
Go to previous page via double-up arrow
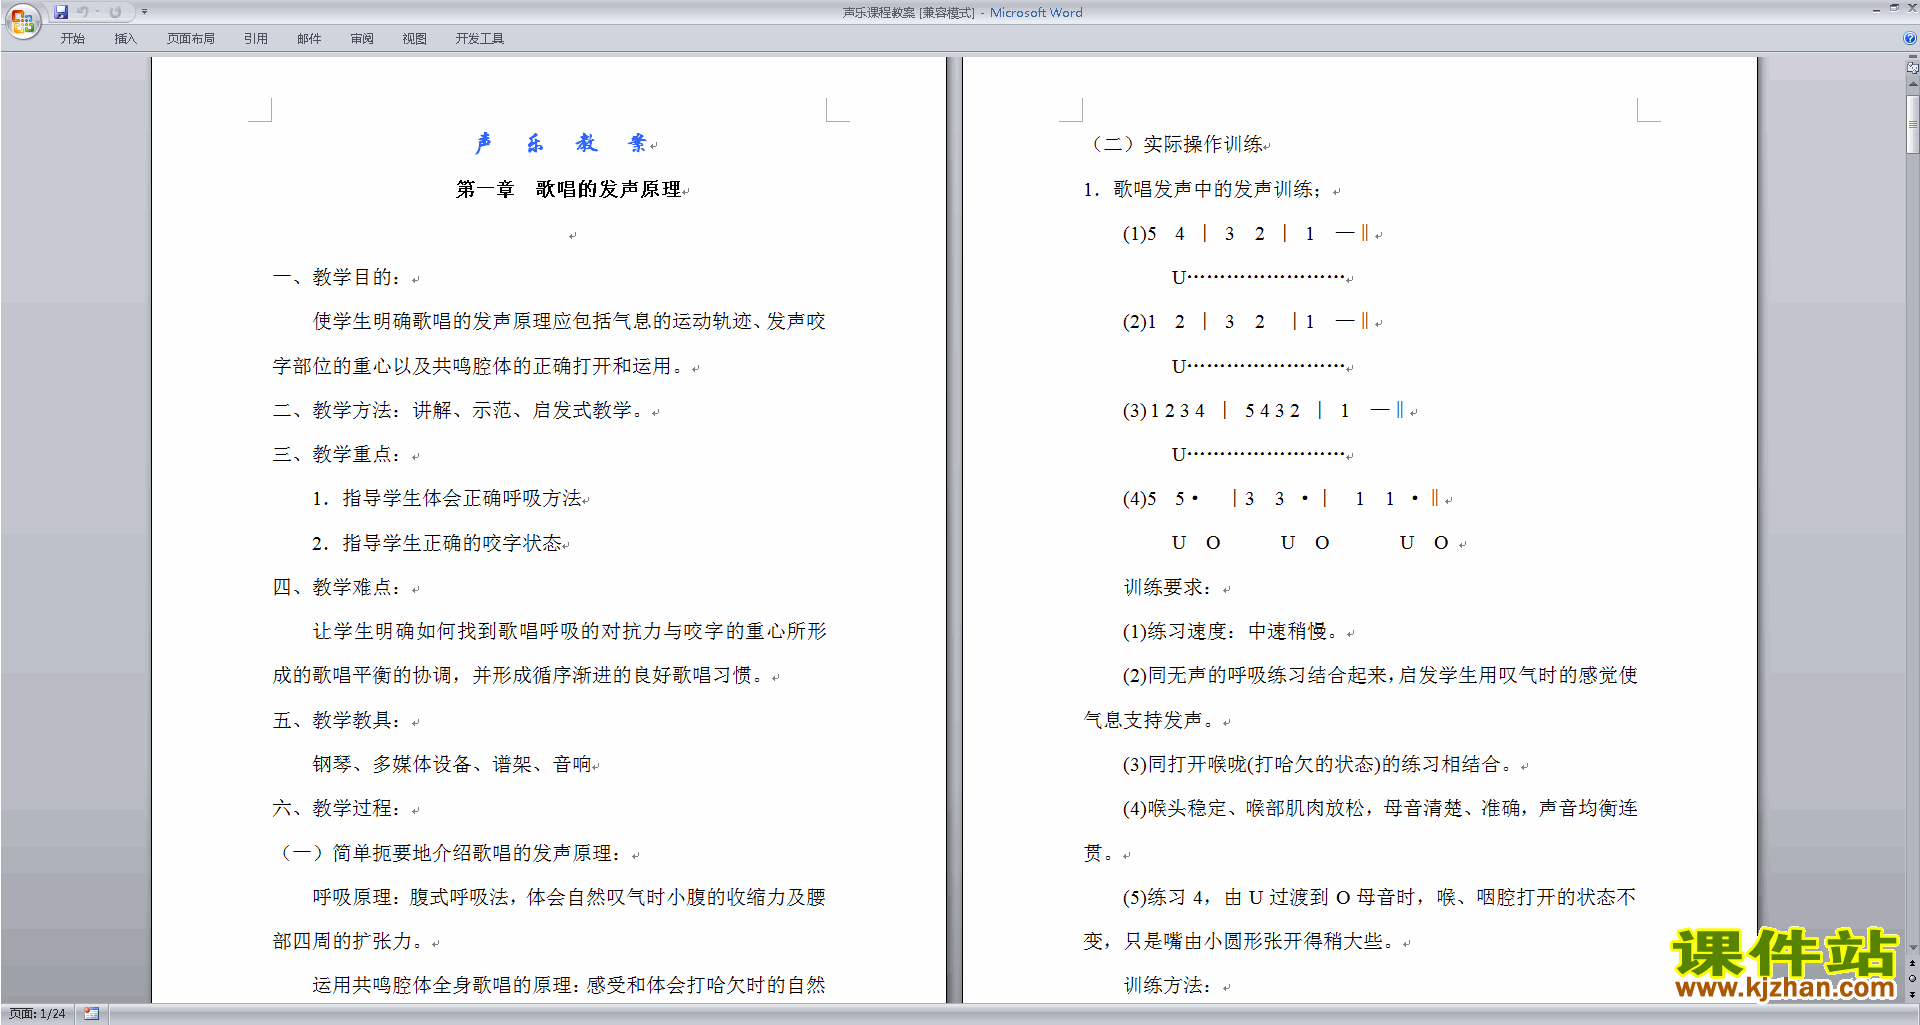[1912, 964]
